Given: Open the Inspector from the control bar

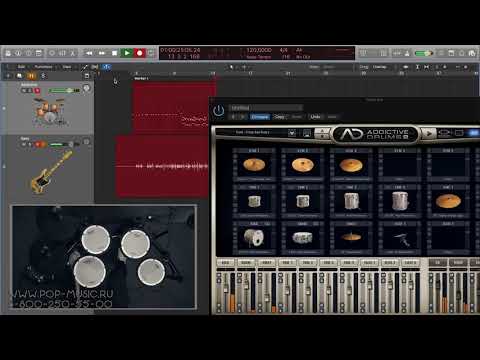Looking at the screenshot, I should point(18,53).
